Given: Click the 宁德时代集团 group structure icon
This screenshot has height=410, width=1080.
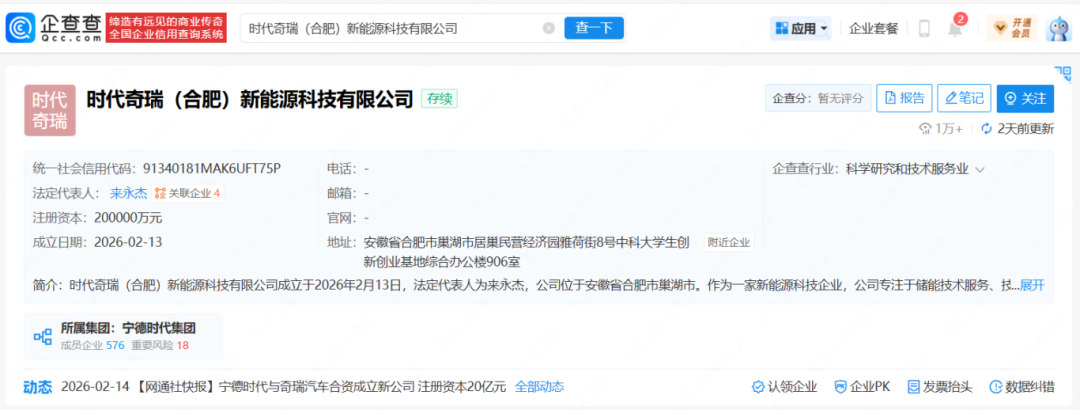Looking at the screenshot, I should tap(43, 336).
